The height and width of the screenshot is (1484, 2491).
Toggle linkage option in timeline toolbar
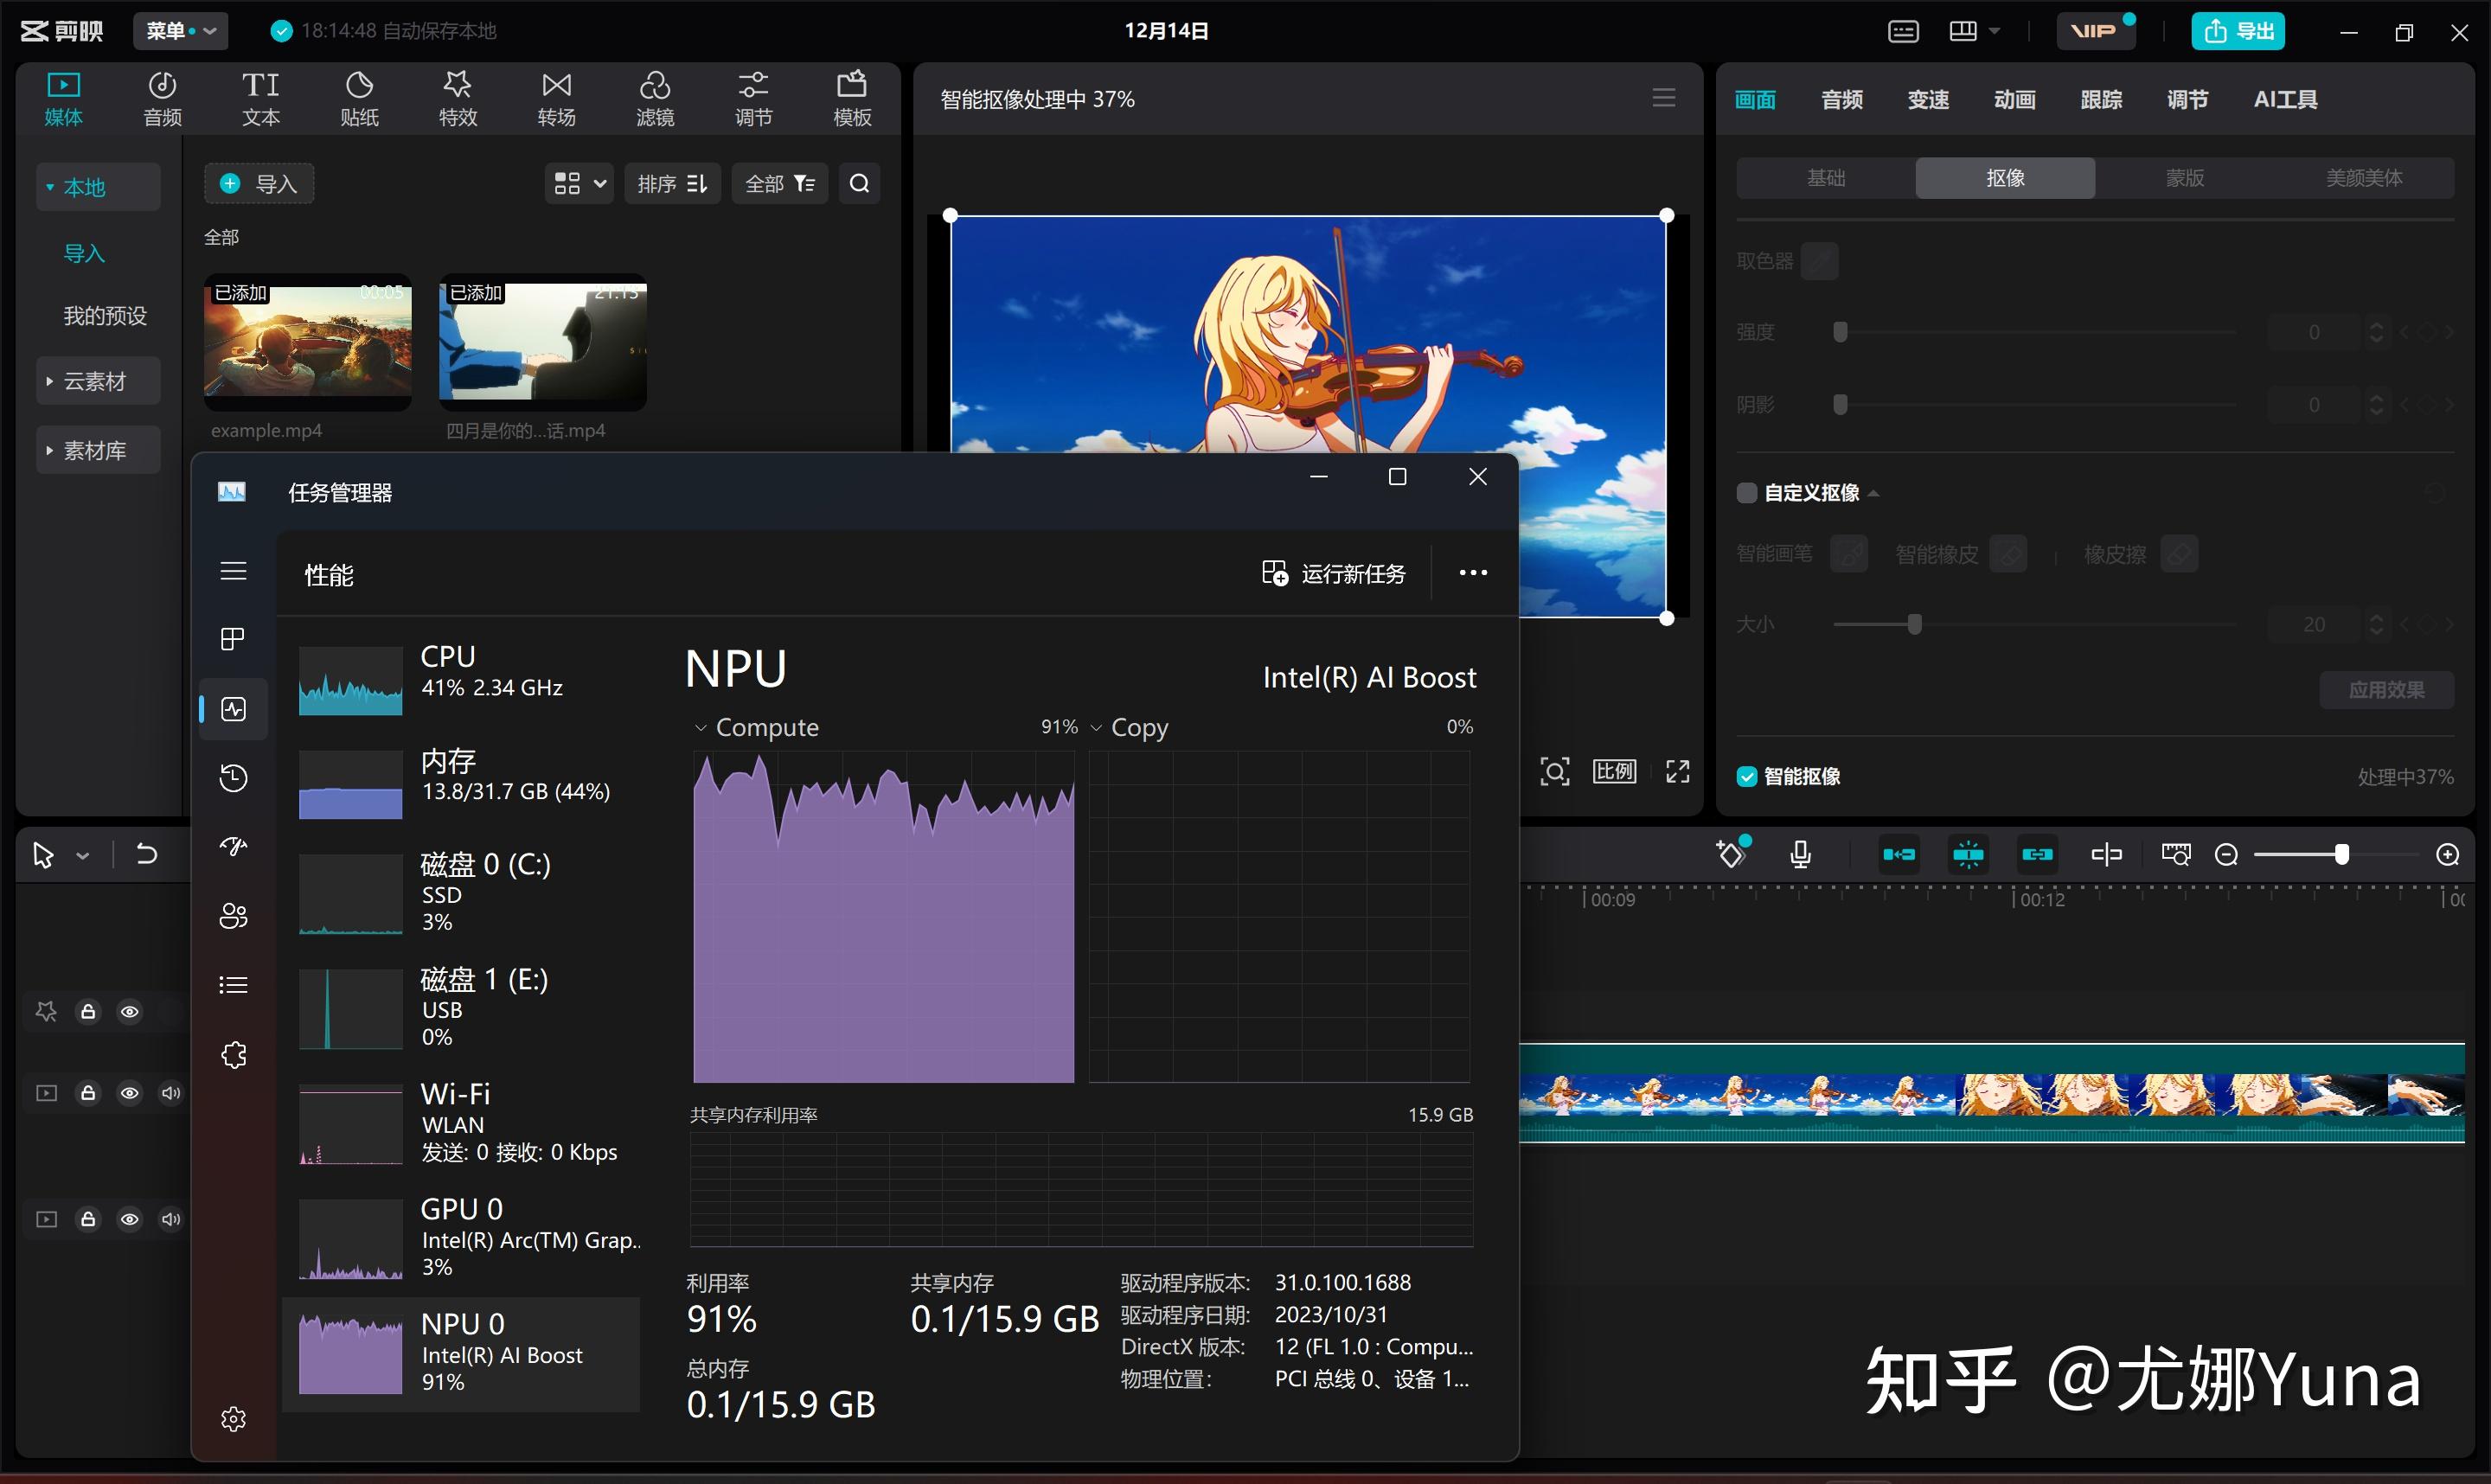point(2036,855)
